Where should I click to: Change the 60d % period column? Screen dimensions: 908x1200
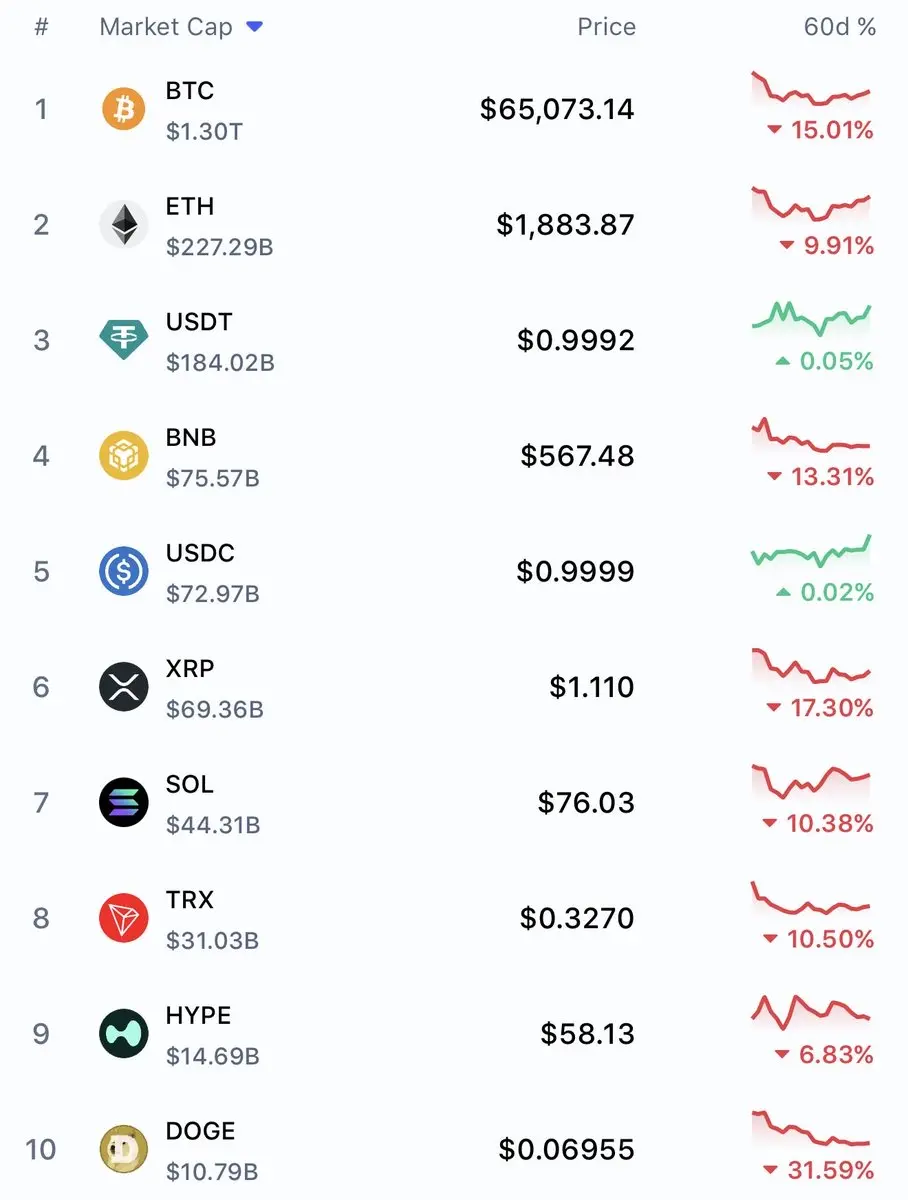click(840, 27)
